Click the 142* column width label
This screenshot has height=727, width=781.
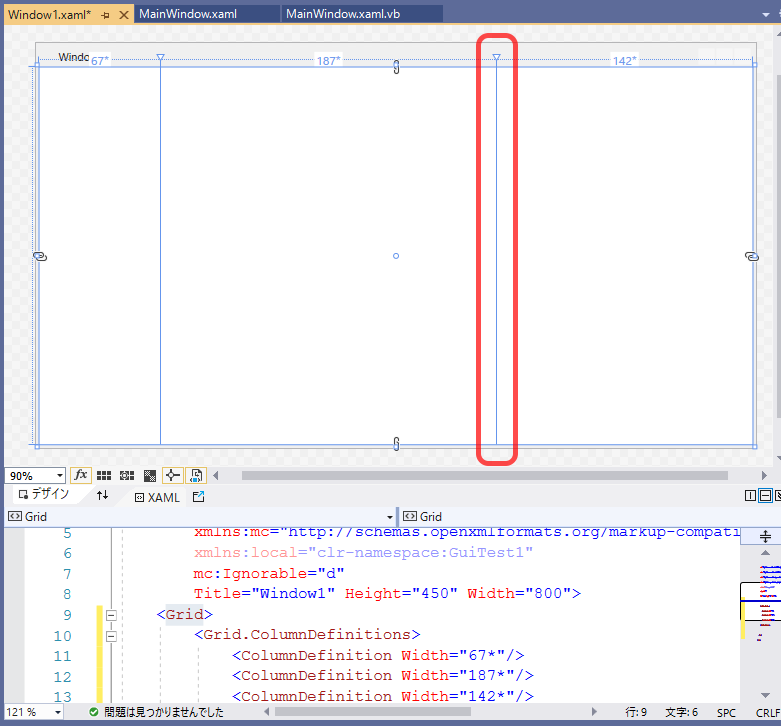pos(624,61)
